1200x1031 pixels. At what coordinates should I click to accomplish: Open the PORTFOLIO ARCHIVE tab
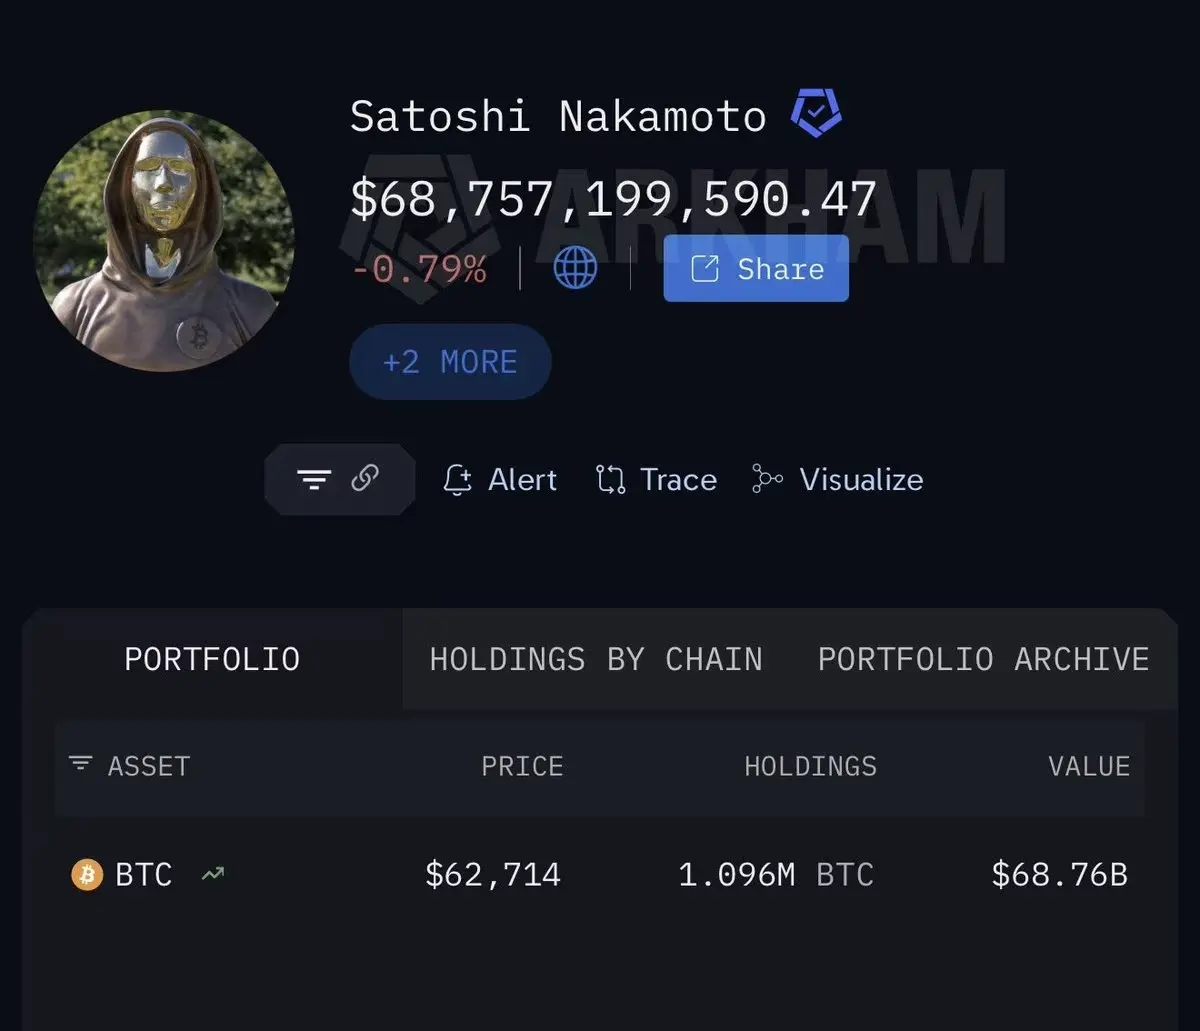click(x=983, y=659)
